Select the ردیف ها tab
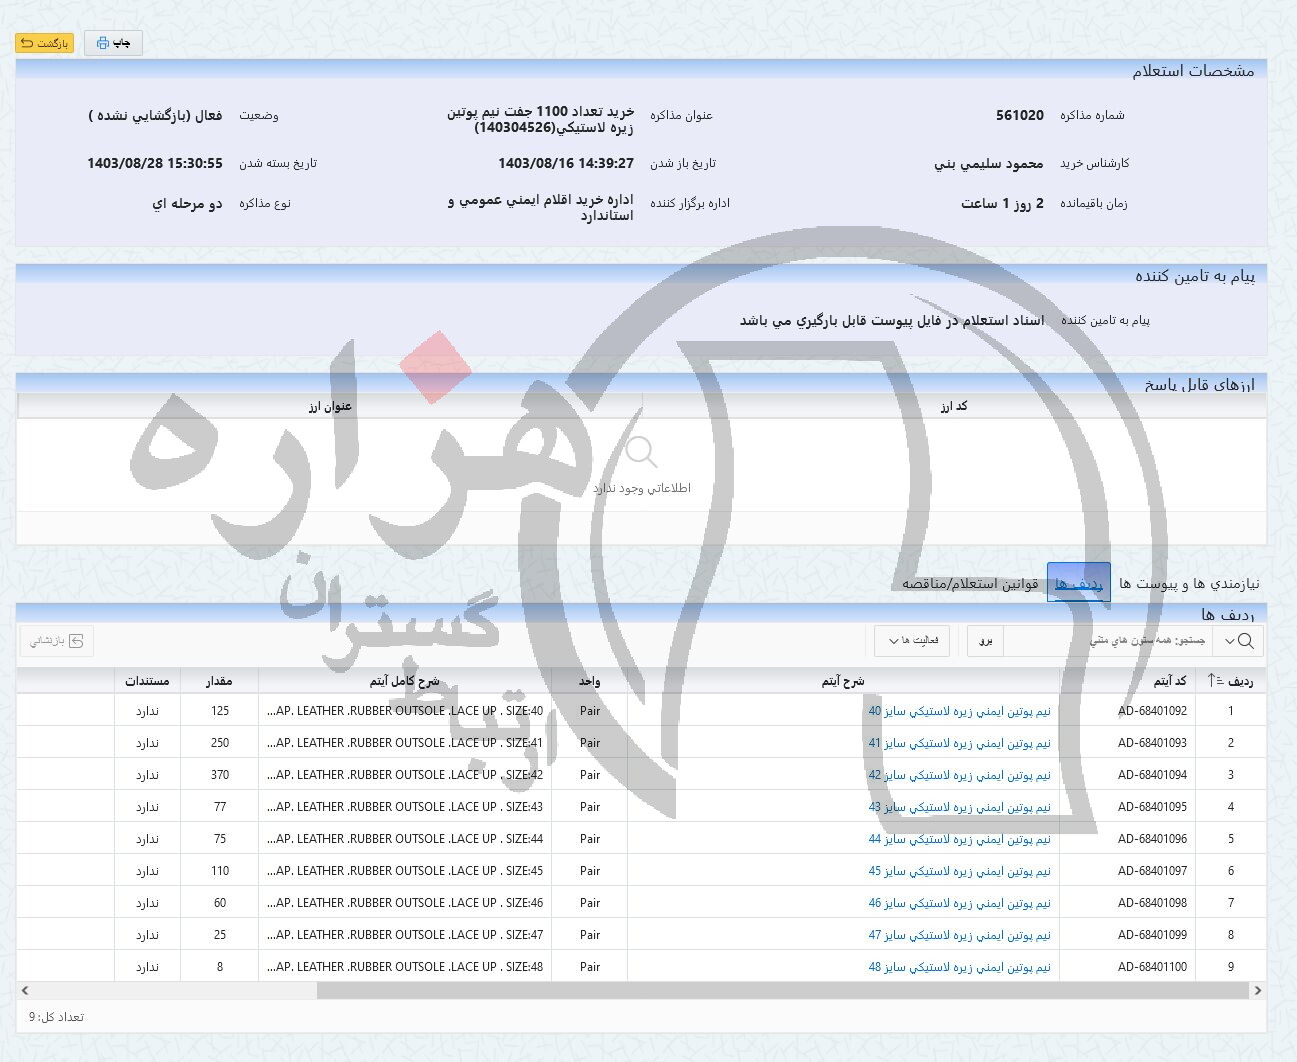Viewport: 1297px width, 1062px height. coord(1078,583)
